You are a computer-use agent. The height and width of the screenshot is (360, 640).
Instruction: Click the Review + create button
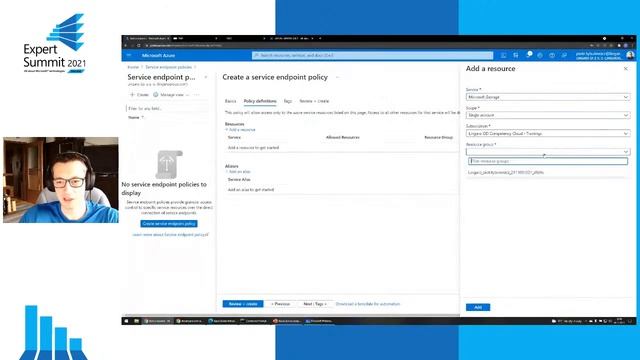(x=243, y=304)
